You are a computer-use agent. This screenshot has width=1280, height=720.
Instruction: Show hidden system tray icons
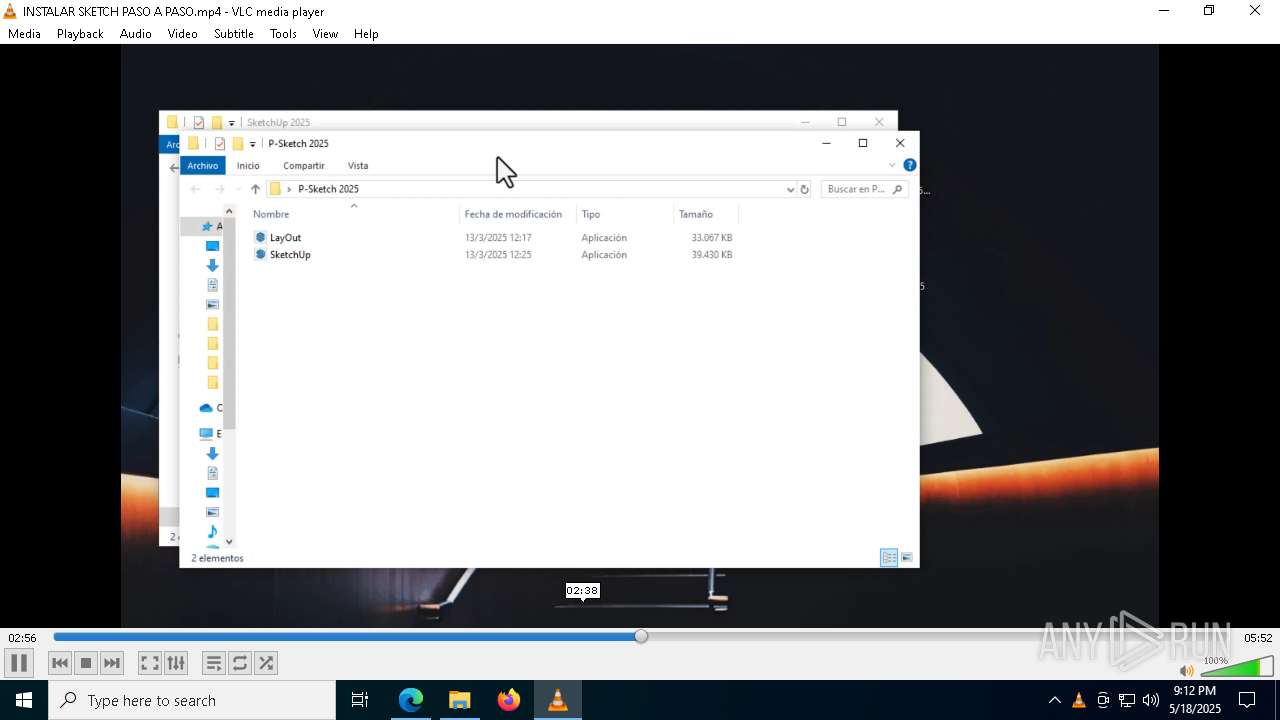click(x=1054, y=700)
